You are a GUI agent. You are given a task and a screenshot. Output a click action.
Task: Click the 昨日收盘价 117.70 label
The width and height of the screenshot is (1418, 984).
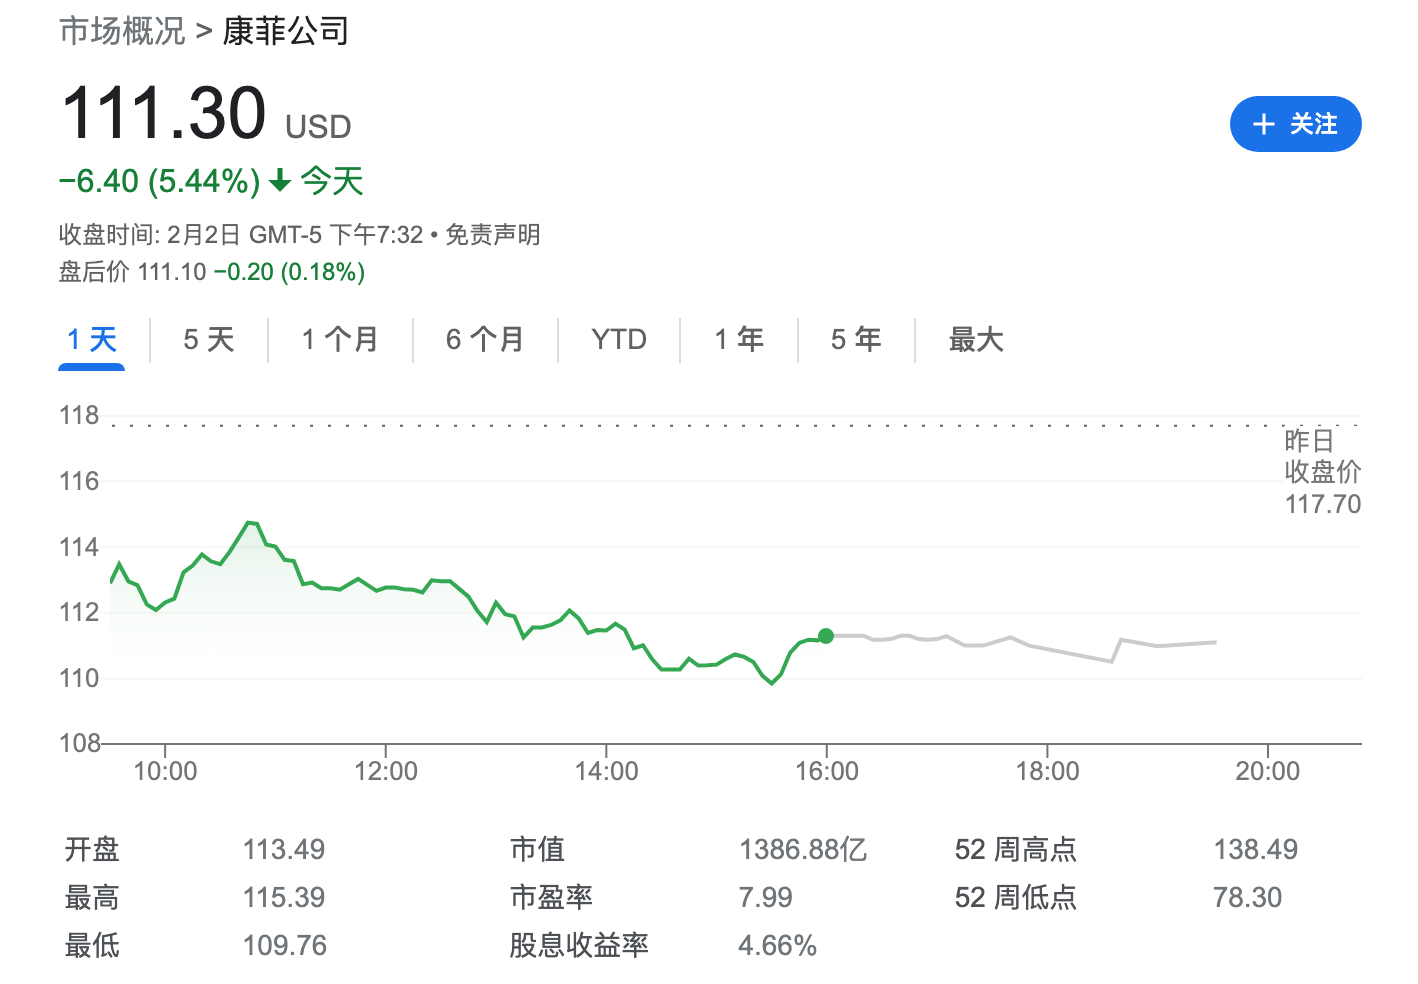pyautogui.click(x=1322, y=472)
